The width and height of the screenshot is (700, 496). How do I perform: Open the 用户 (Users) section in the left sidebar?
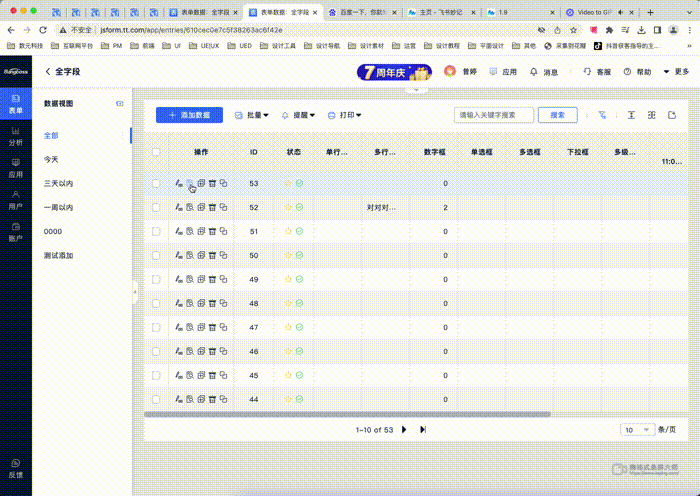(x=15, y=200)
